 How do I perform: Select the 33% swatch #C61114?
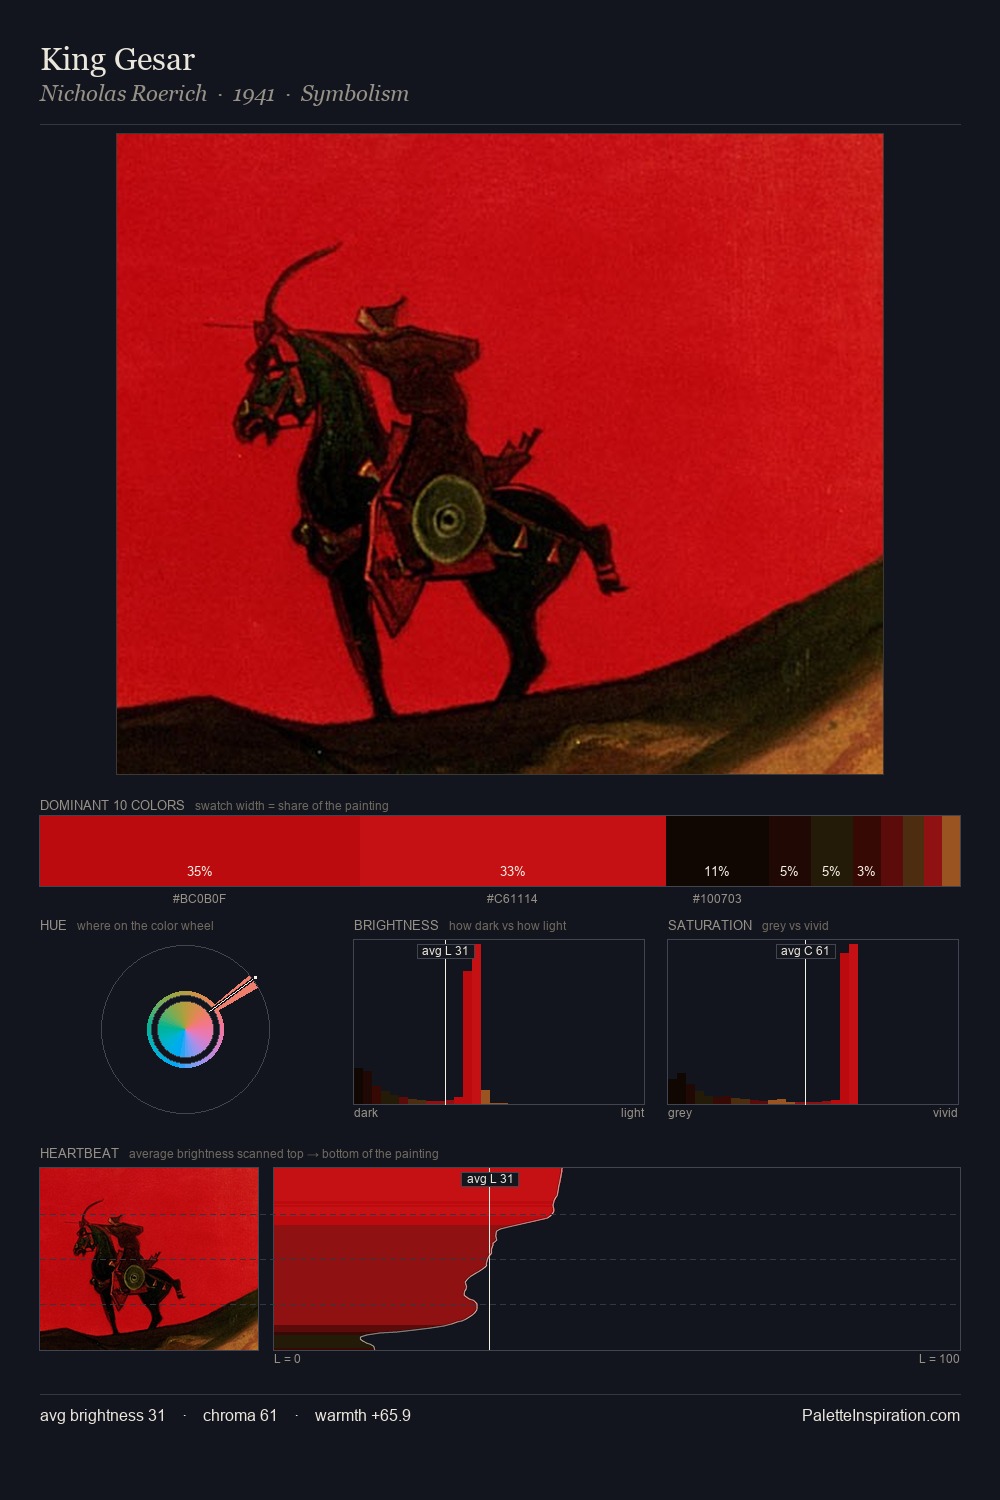coord(513,851)
